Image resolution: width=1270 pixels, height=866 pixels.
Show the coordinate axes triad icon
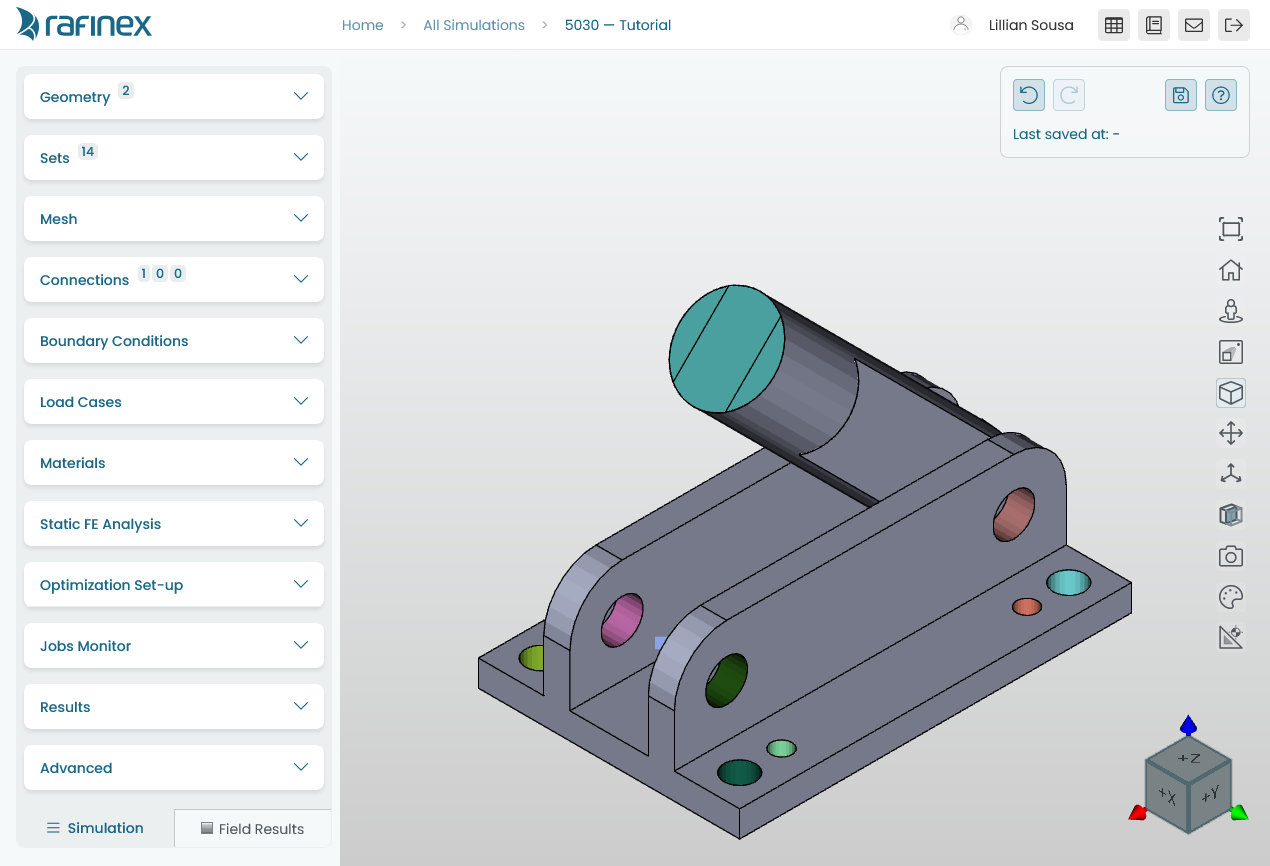(1231, 474)
